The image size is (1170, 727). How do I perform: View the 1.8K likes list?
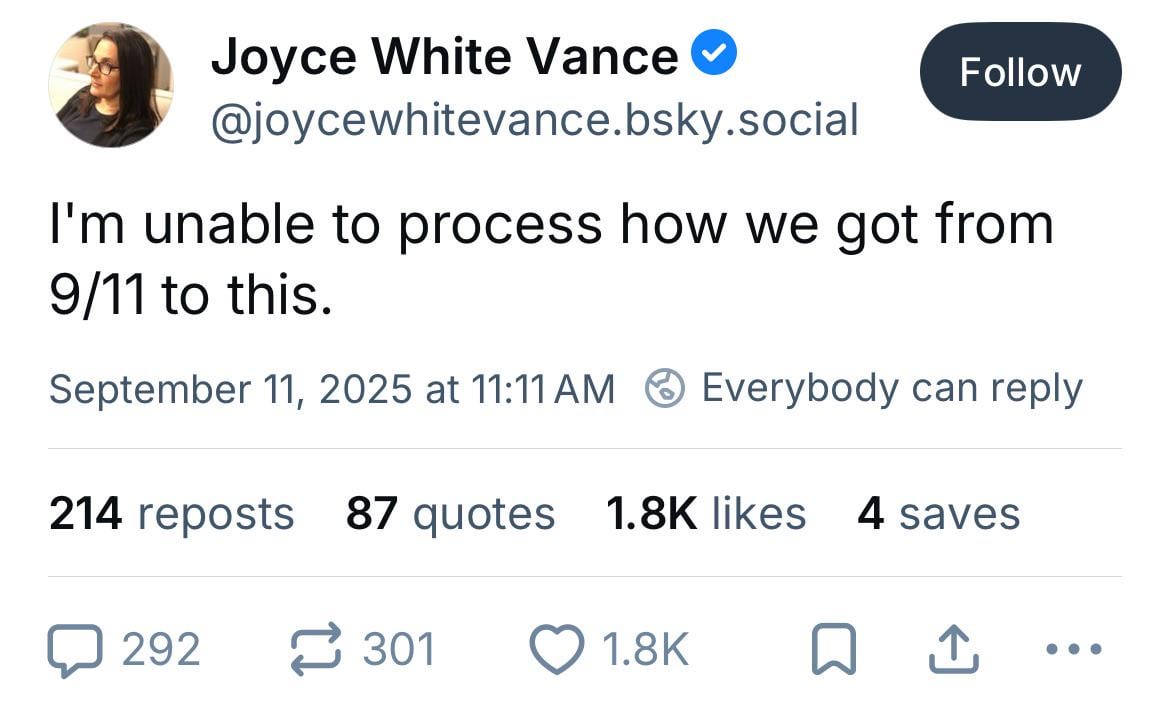click(706, 514)
